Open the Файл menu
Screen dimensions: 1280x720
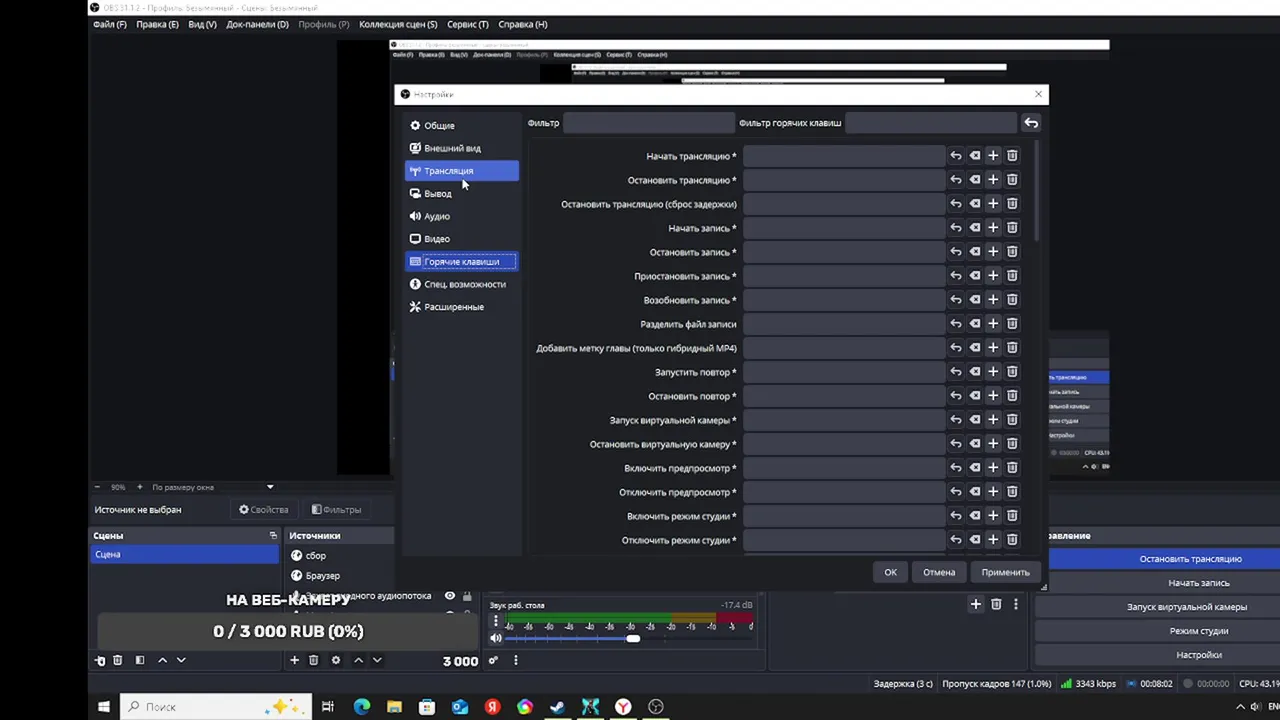[110, 24]
